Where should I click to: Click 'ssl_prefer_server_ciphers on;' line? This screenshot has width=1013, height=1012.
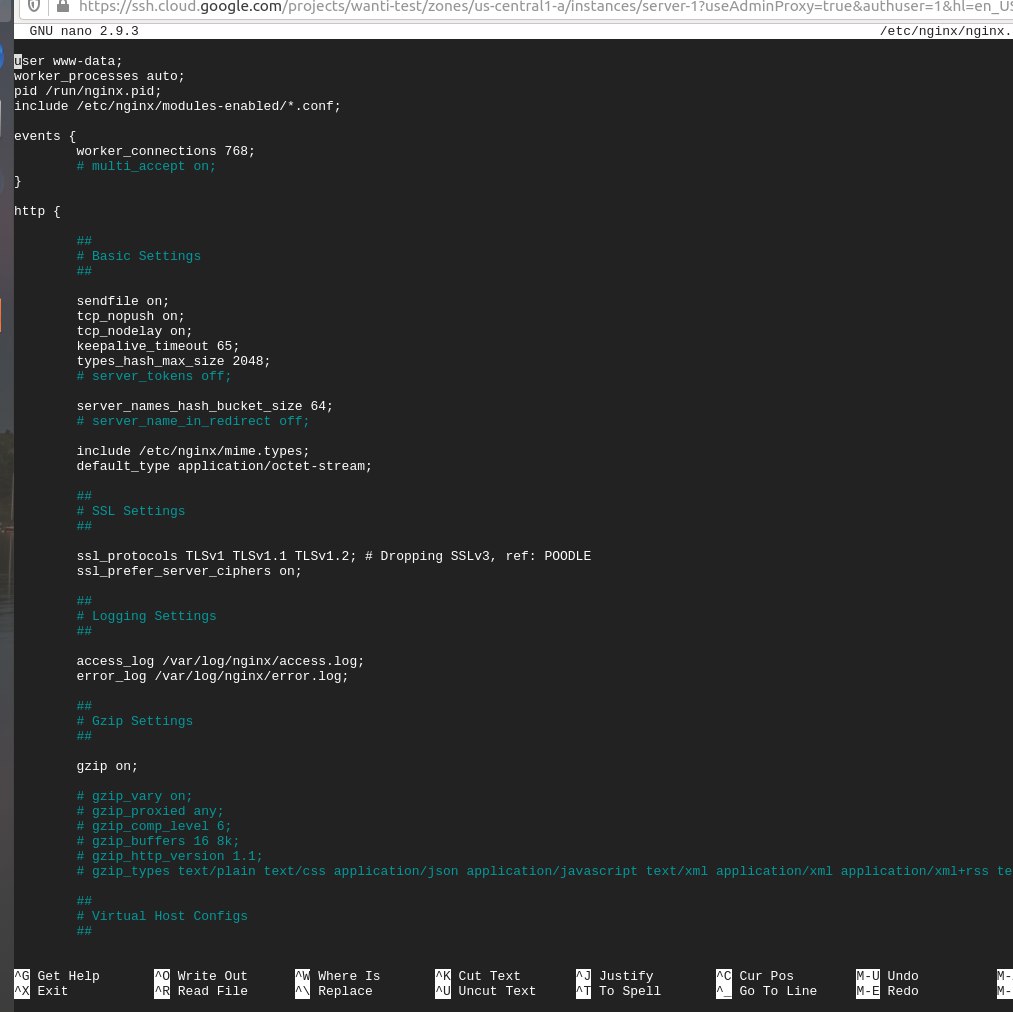(189, 571)
